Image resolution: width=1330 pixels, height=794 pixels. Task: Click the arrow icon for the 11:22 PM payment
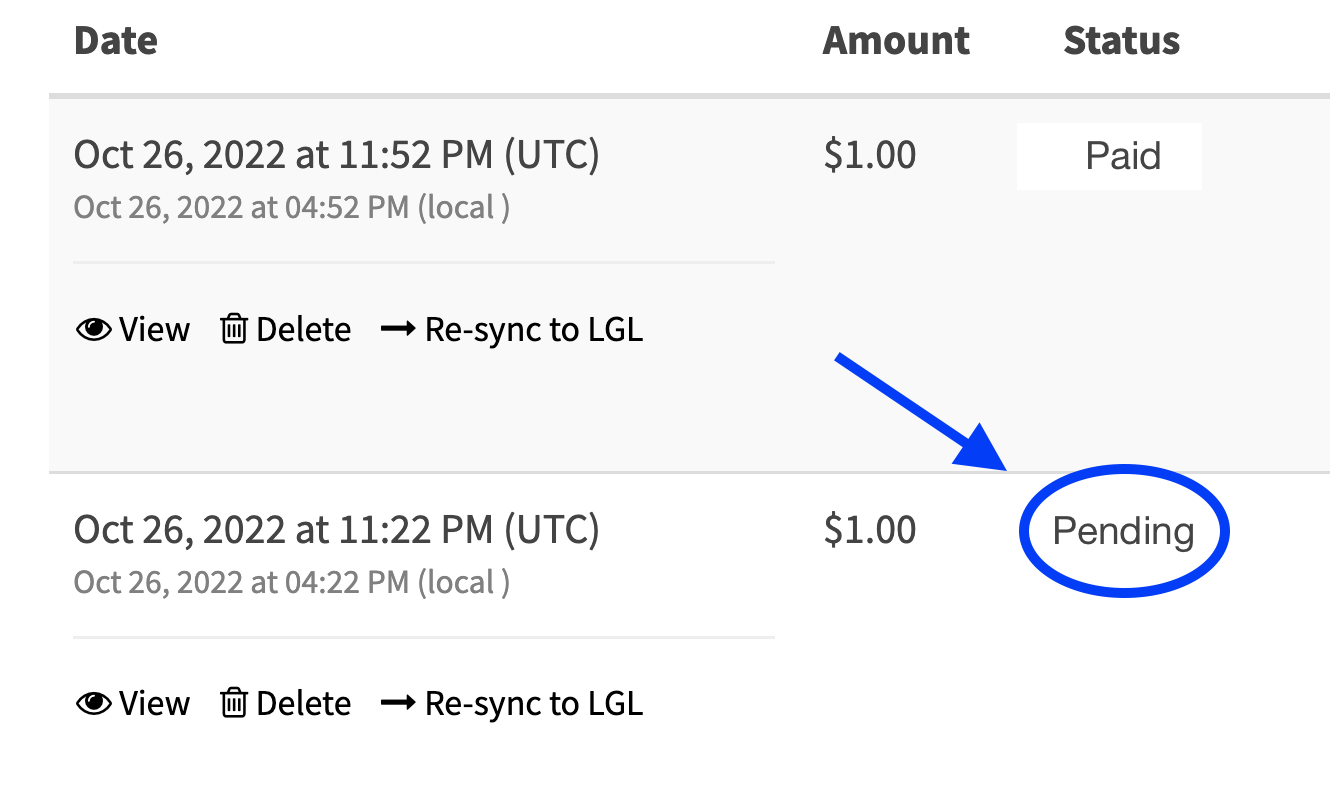[x=398, y=704]
